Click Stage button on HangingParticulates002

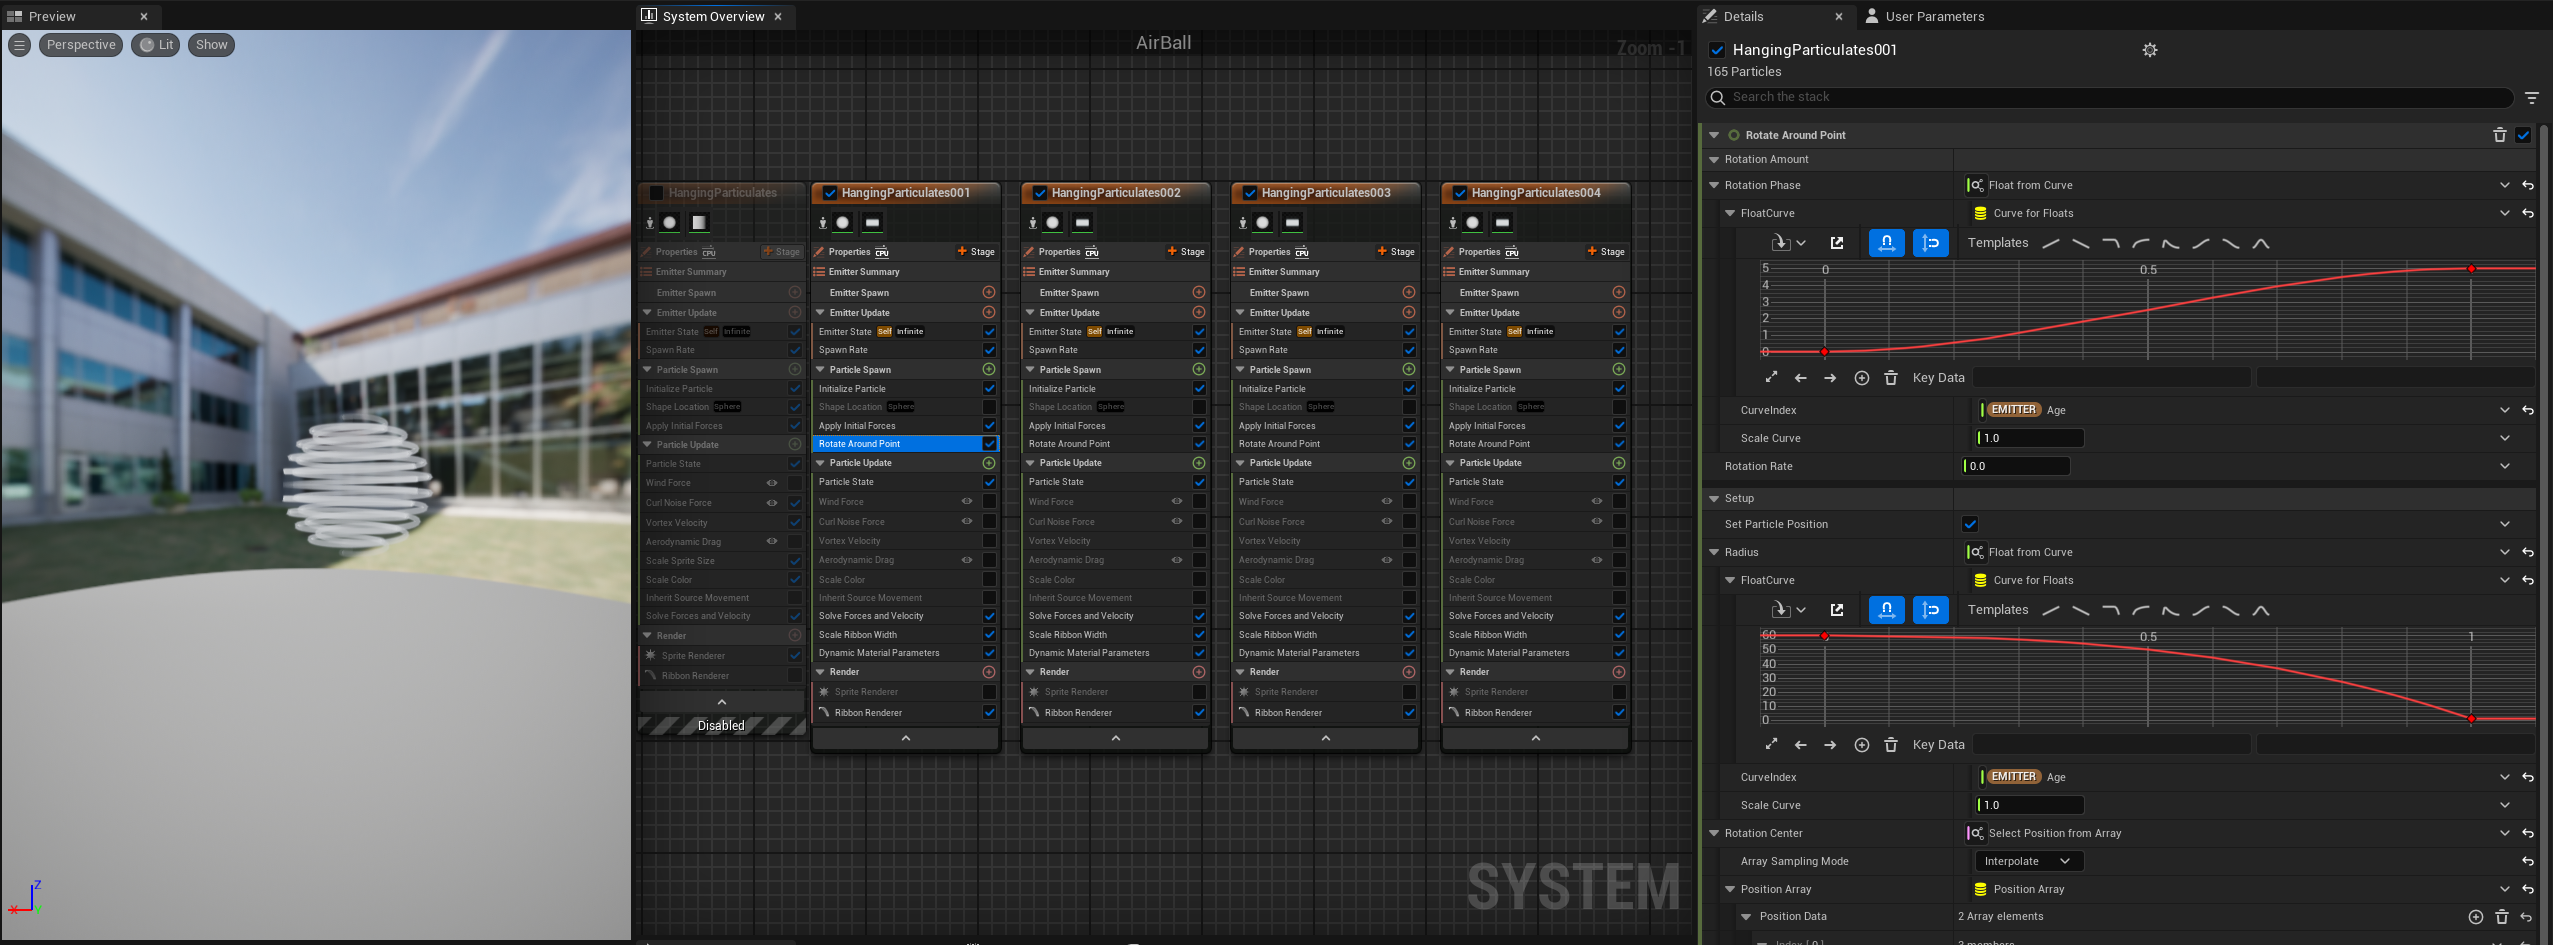1186,252
